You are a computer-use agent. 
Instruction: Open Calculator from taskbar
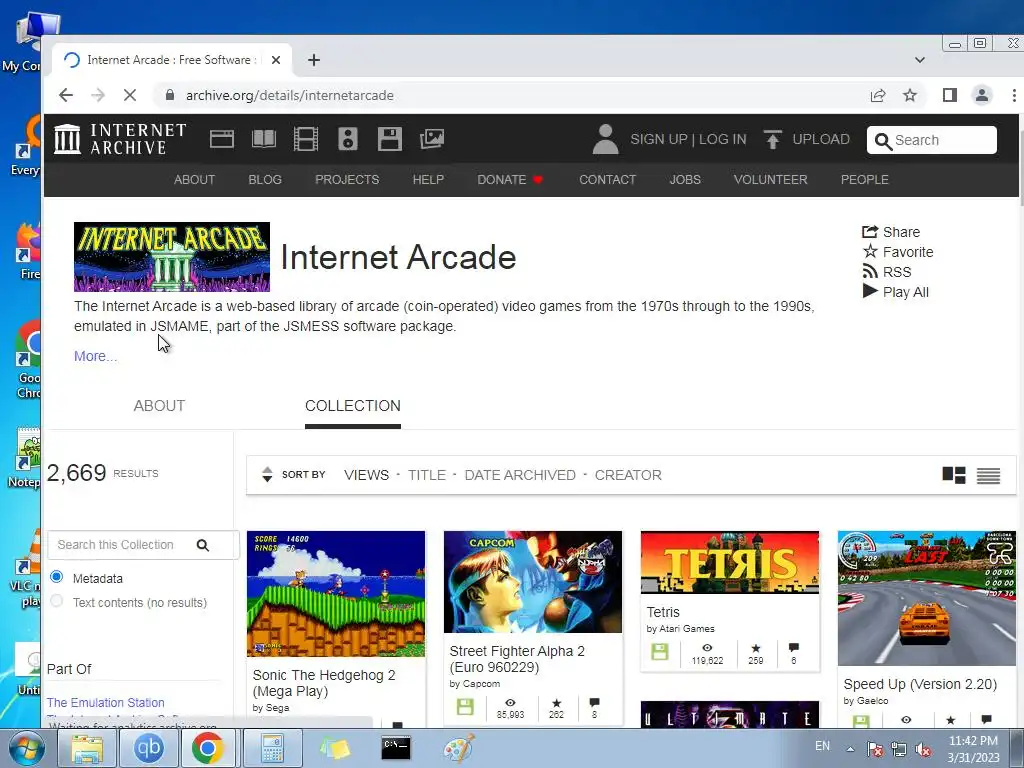(x=273, y=748)
